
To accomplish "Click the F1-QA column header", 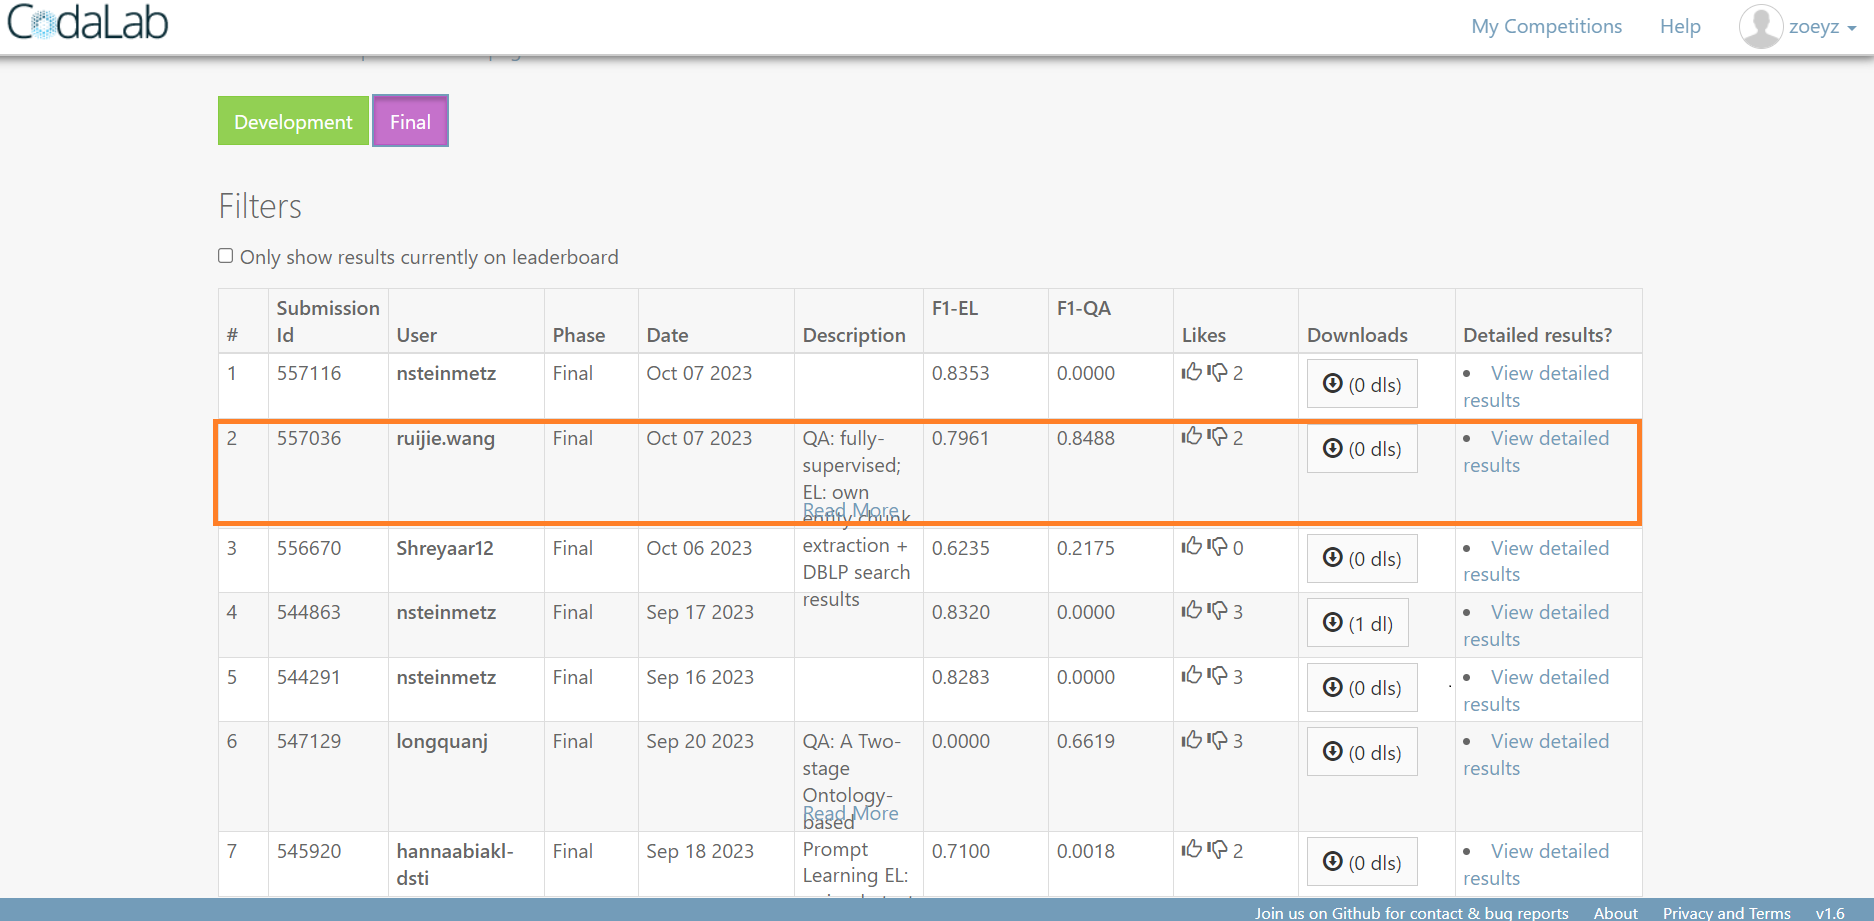I will 1083,308.
